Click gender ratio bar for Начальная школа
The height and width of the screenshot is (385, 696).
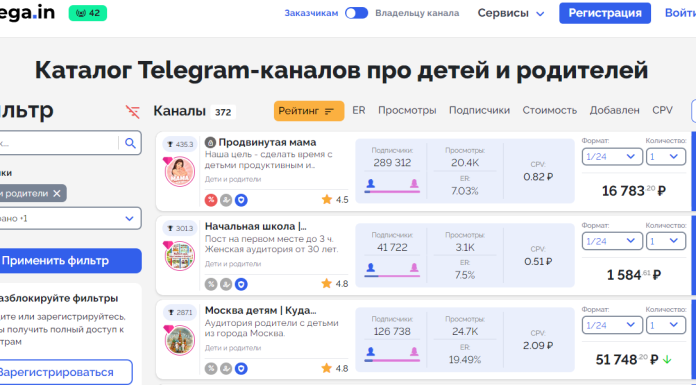point(392,276)
